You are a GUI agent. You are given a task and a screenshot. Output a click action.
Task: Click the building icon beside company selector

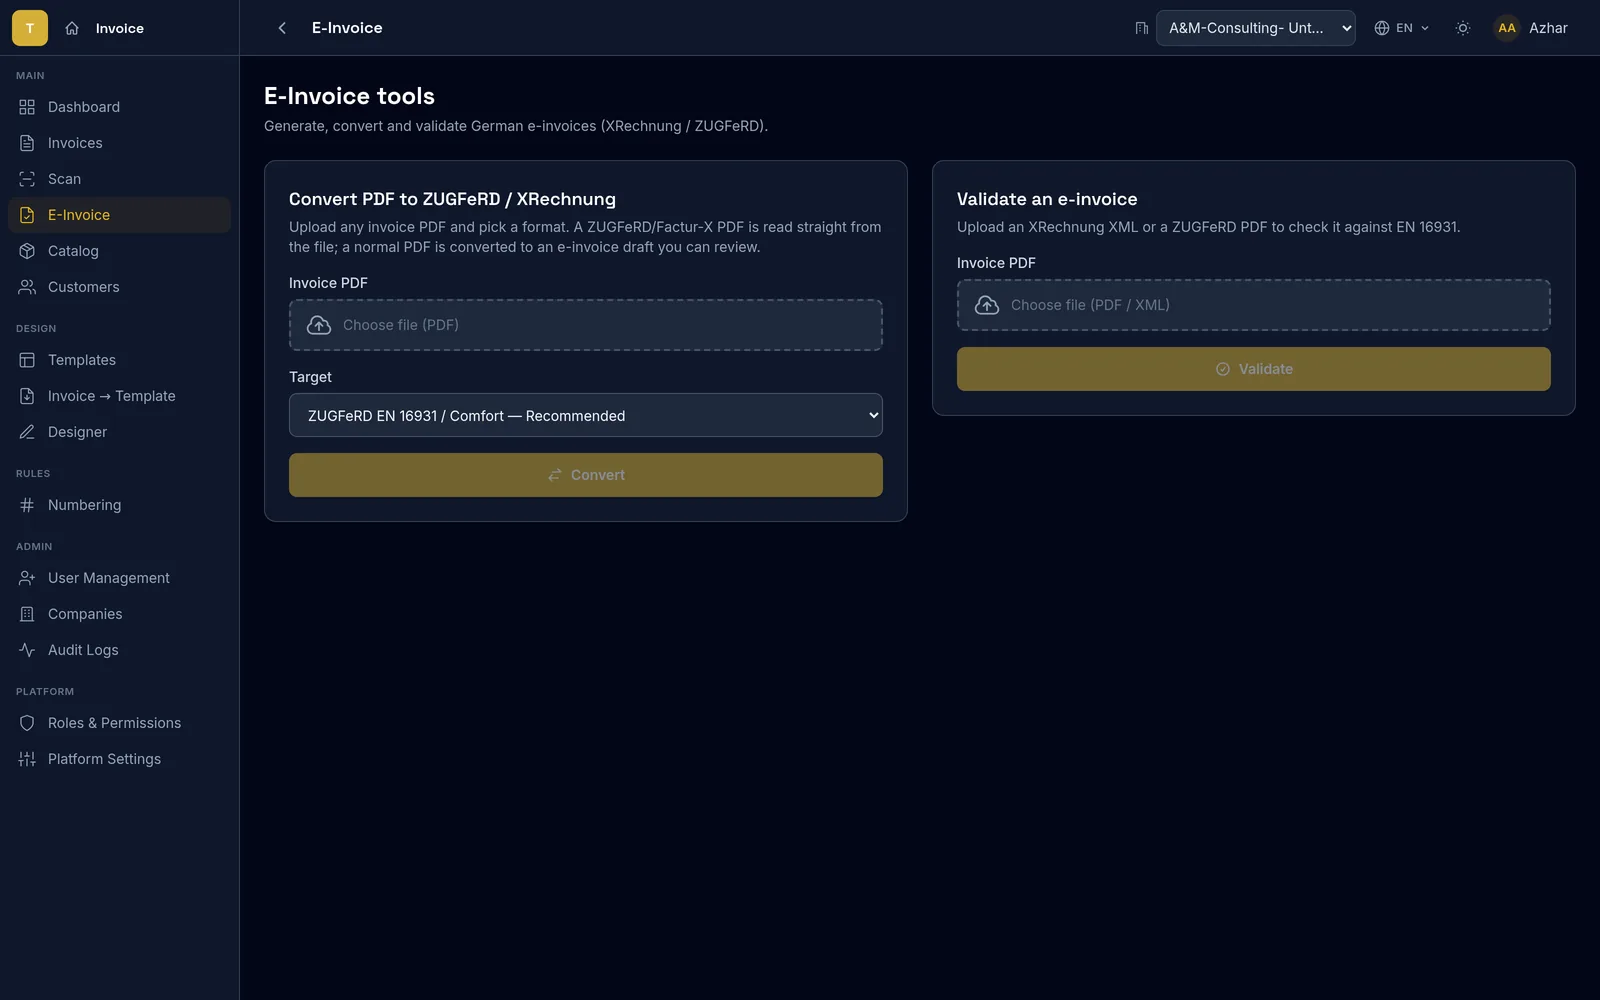coord(1141,28)
